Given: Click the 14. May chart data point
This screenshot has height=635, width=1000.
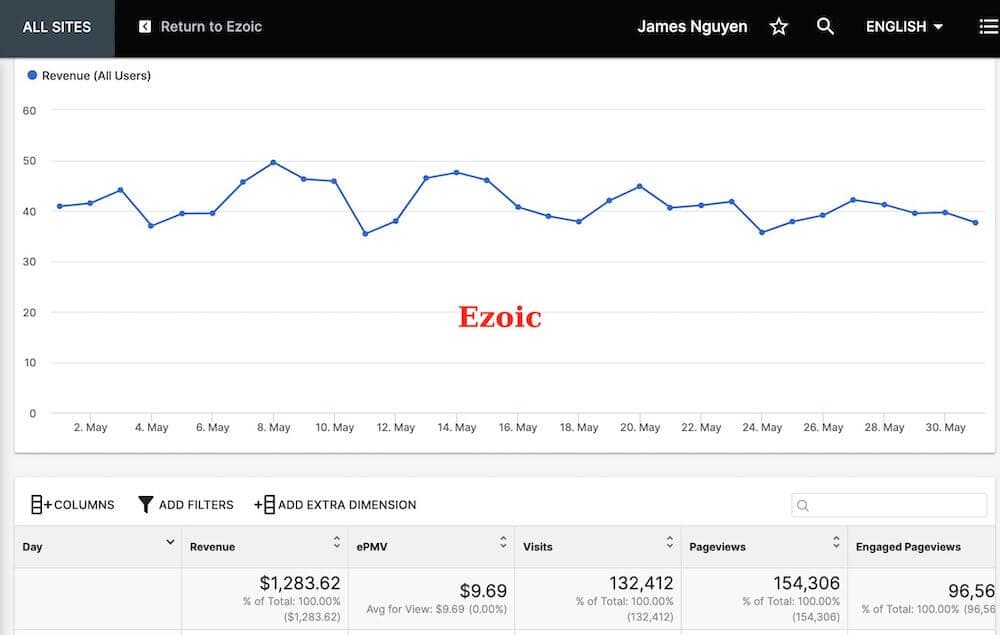Looking at the screenshot, I should pyautogui.click(x=457, y=173).
